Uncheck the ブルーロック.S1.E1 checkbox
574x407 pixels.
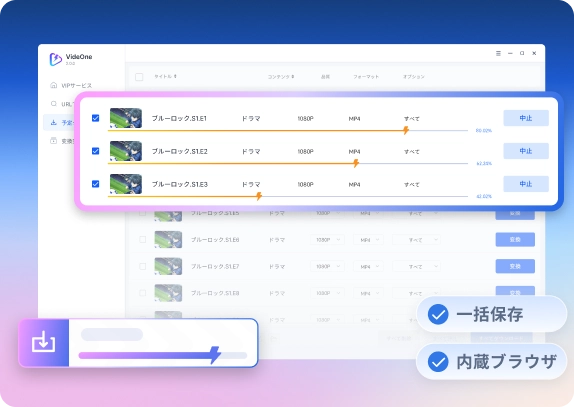pyautogui.click(x=96, y=118)
